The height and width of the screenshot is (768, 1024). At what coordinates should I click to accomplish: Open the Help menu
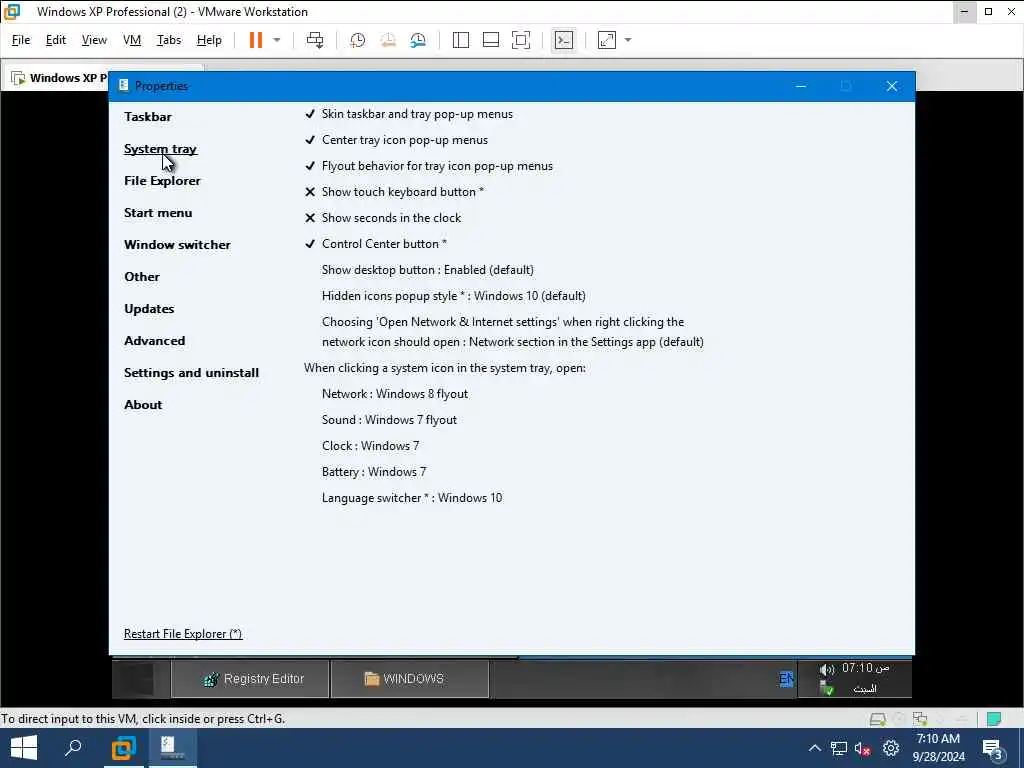pyautogui.click(x=209, y=40)
